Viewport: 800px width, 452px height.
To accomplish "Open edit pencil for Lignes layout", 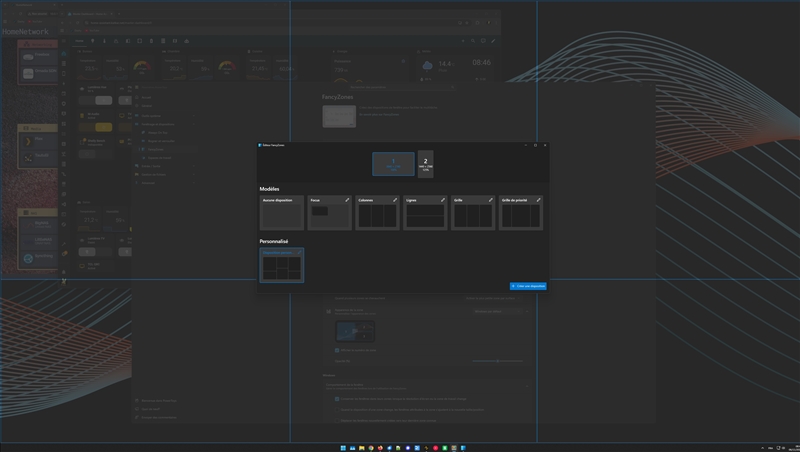I will (x=443, y=200).
